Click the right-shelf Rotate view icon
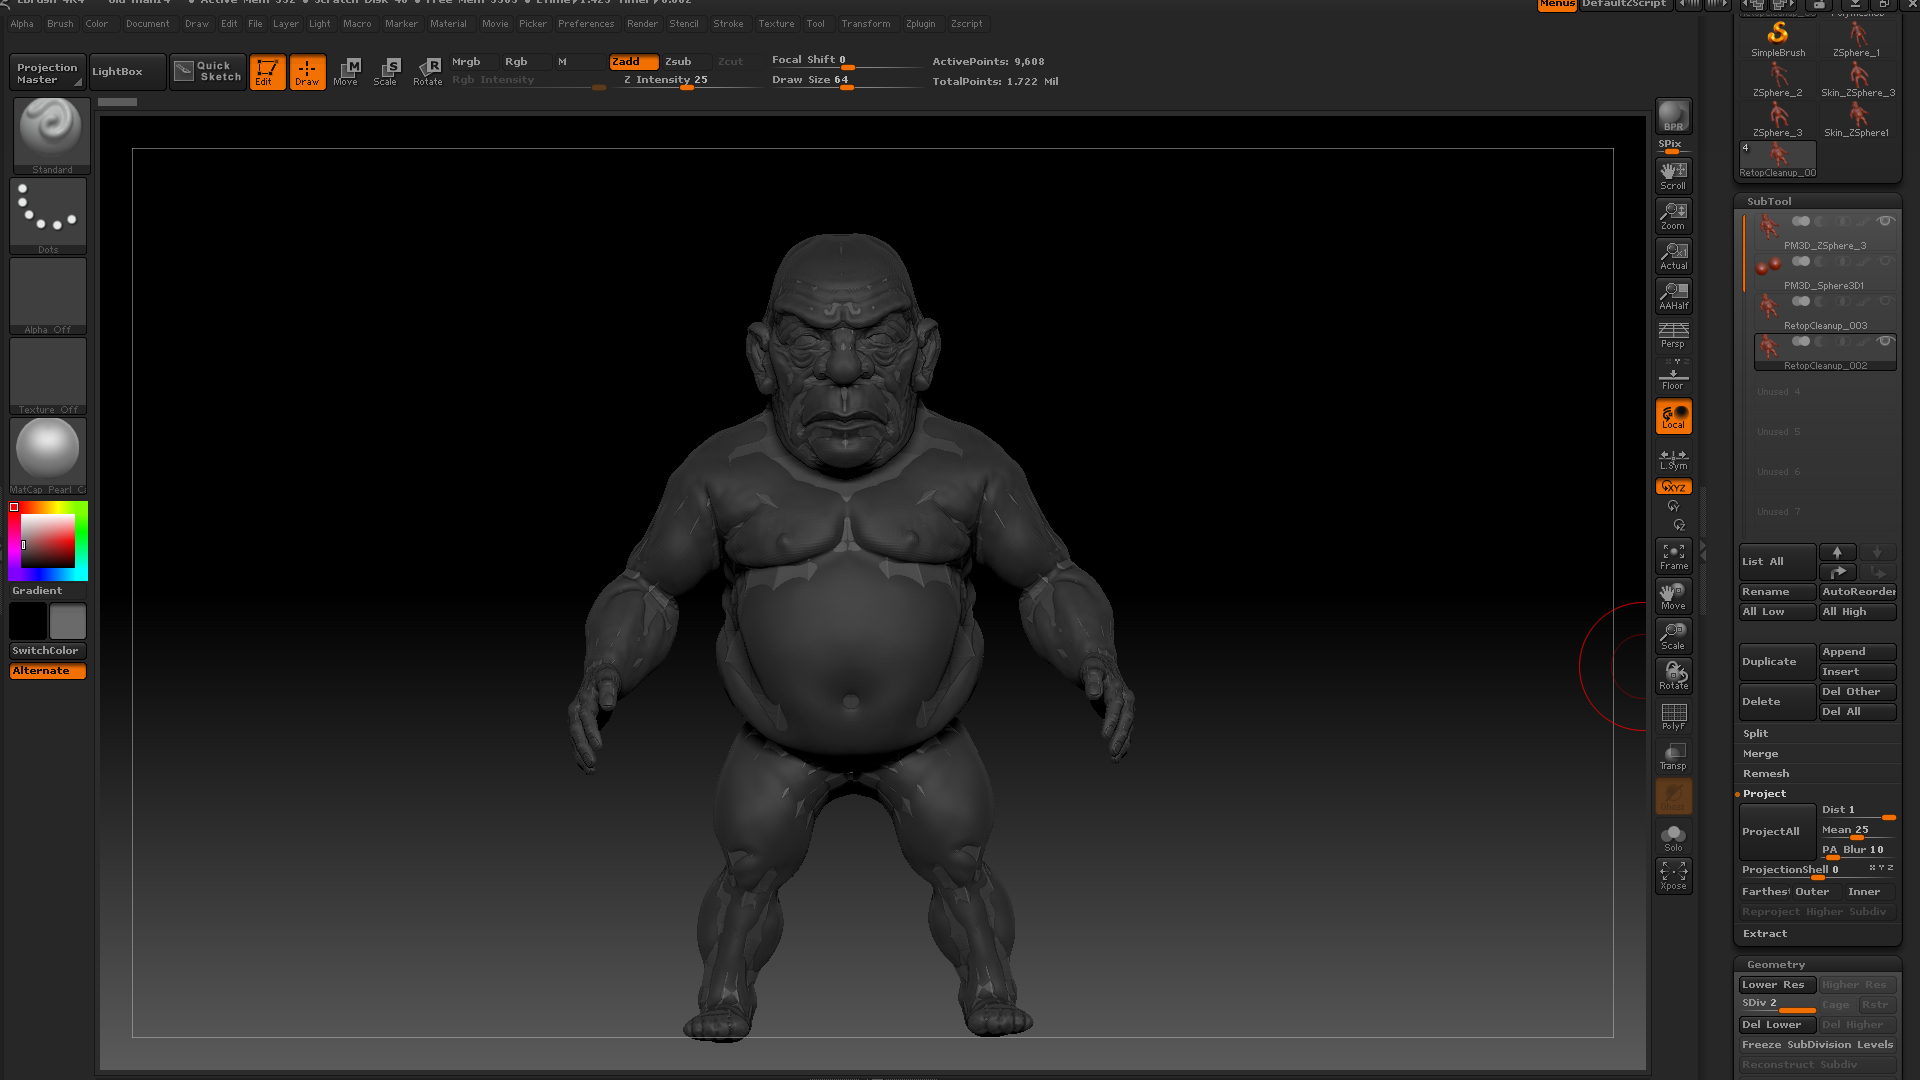The height and width of the screenshot is (1080, 1920). pyautogui.click(x=1673, y=676)
